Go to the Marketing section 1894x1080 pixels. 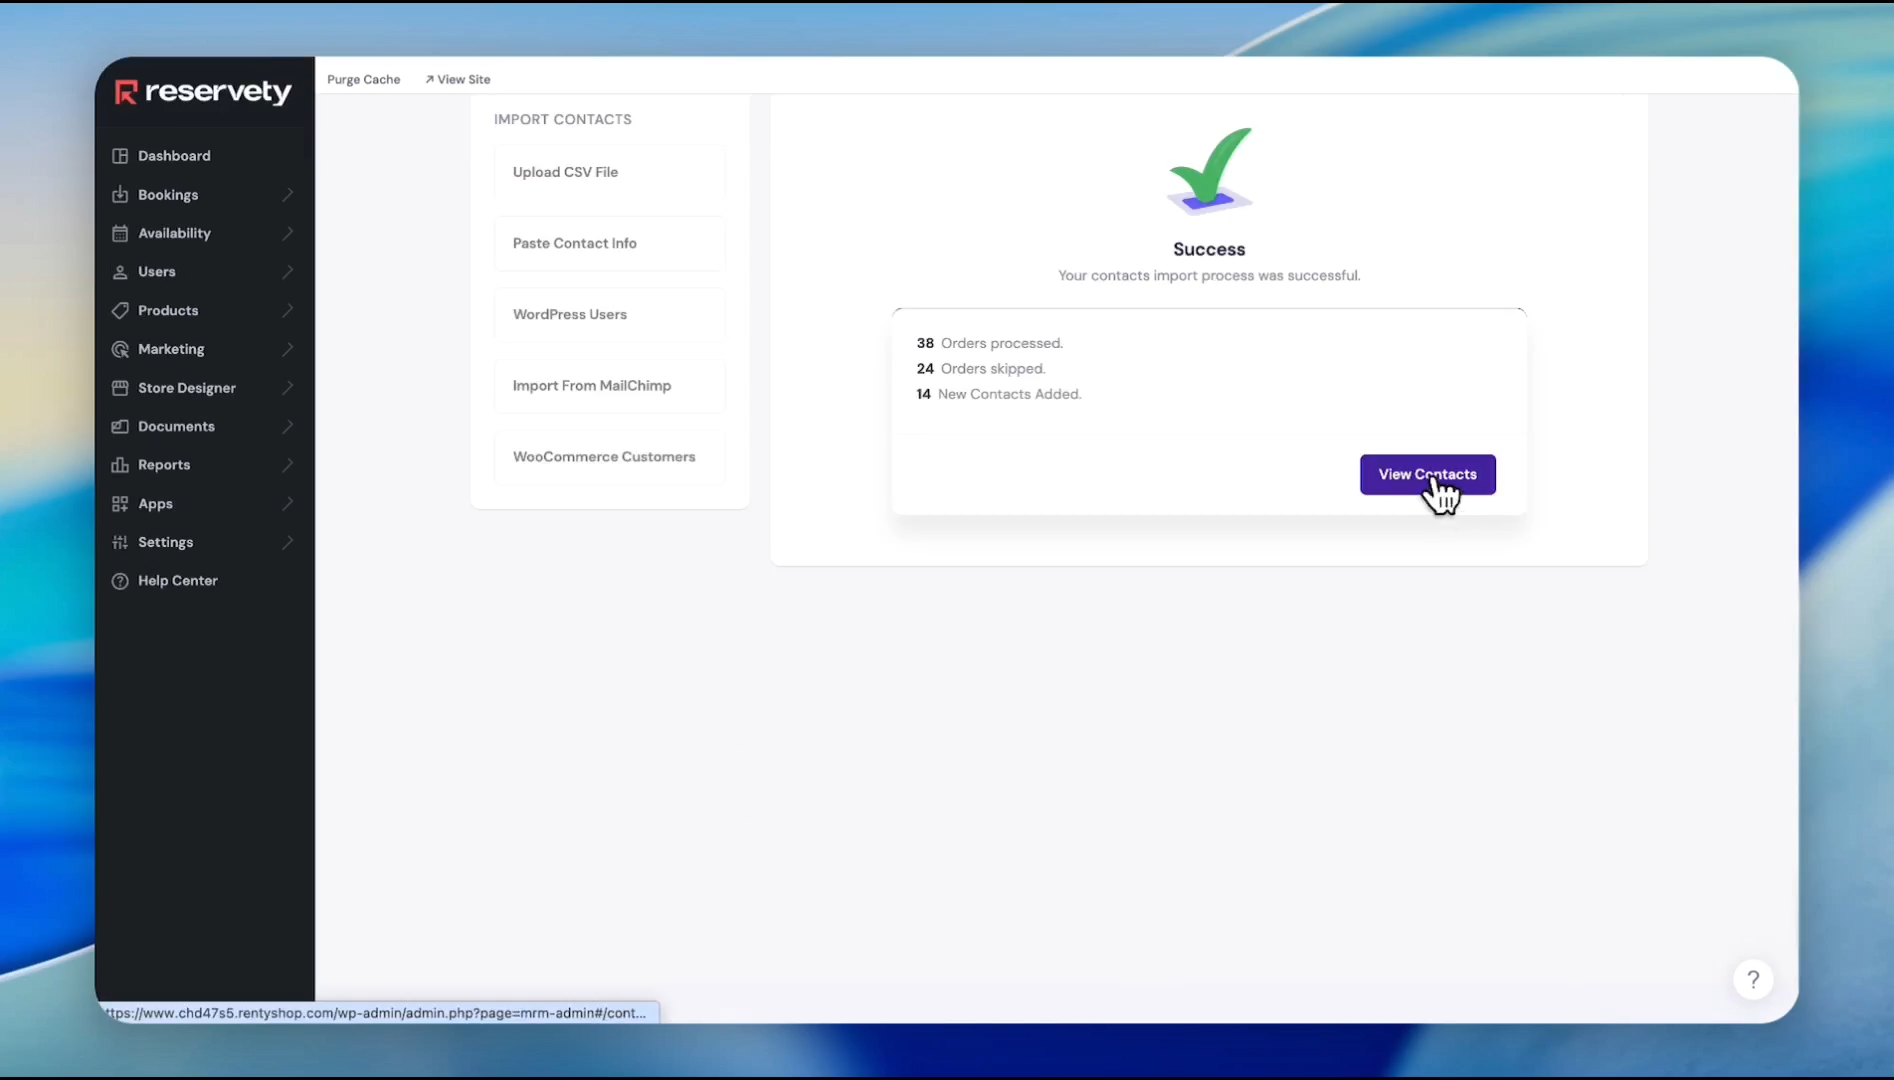point(171,349)
